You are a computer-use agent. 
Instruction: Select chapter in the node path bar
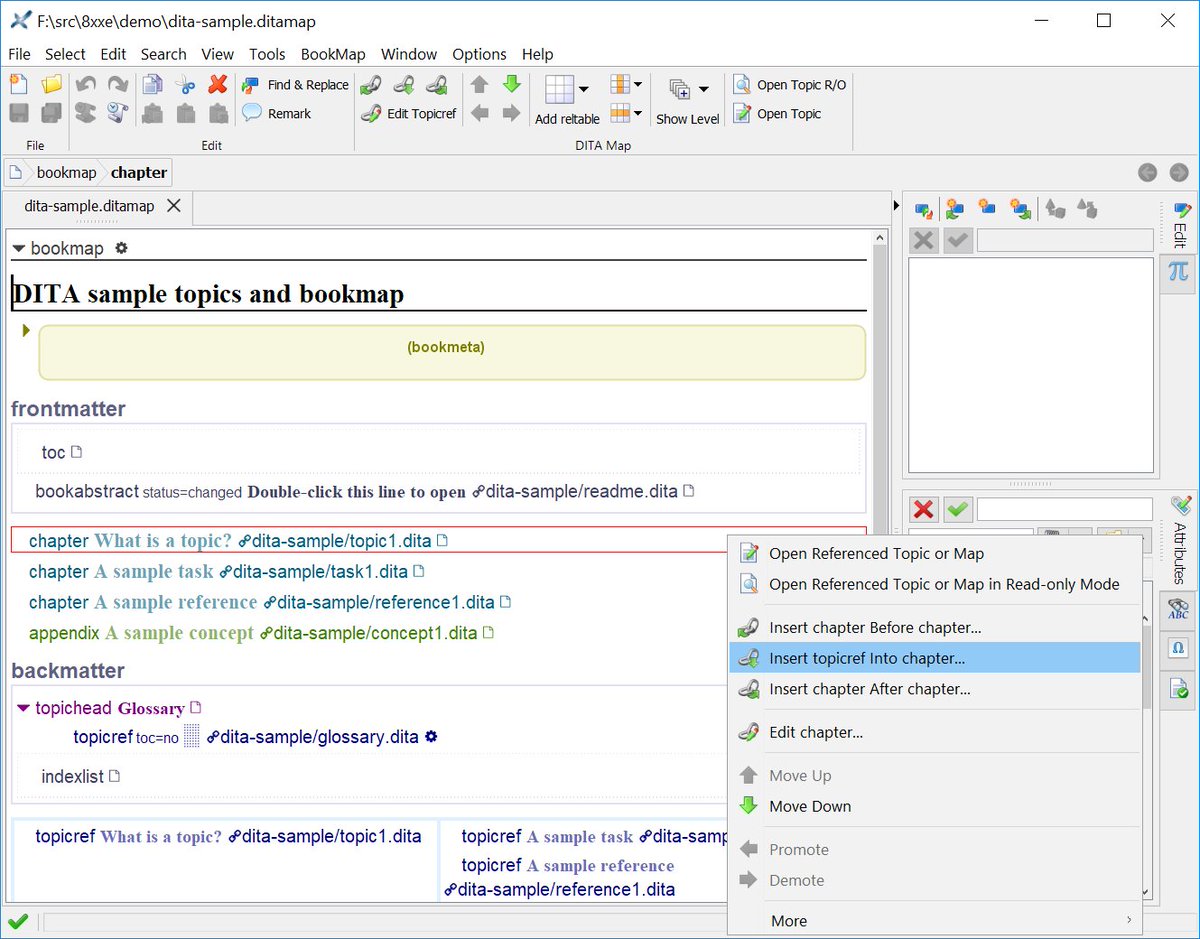click(x=139, y=172)
